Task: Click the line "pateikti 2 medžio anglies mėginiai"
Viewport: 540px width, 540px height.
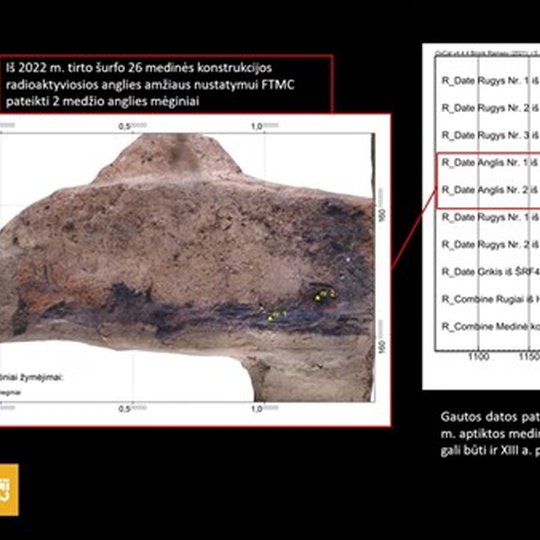Action: click(103, 101)
